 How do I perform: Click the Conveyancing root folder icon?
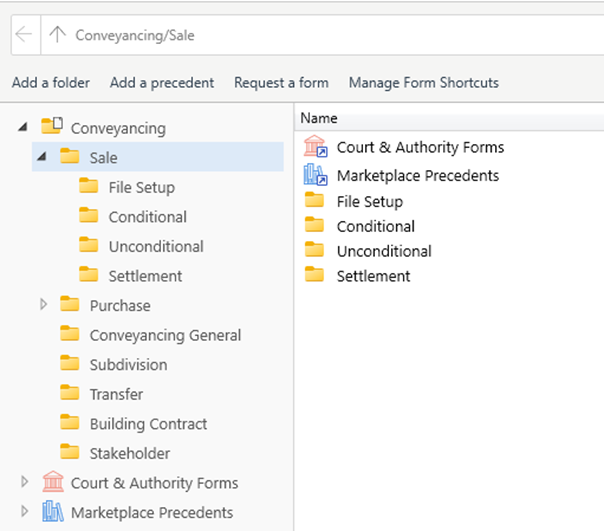pos(52,126)
